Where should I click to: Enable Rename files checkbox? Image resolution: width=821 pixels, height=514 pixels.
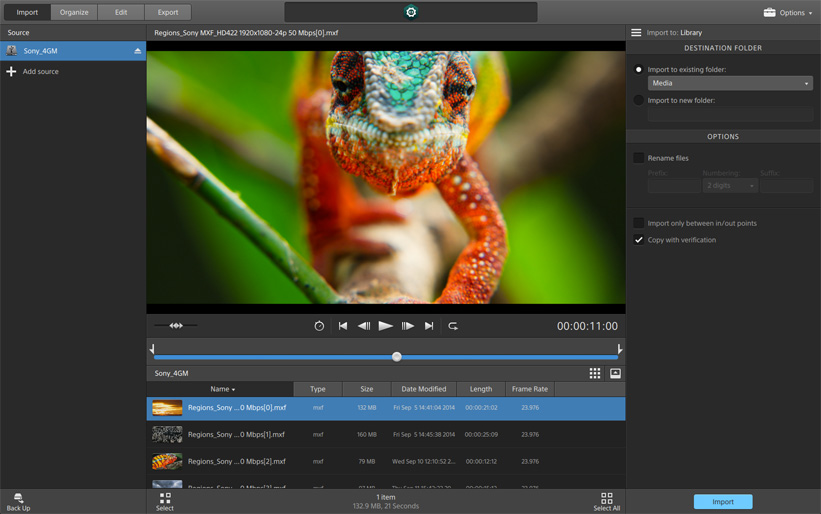(639, 158)
